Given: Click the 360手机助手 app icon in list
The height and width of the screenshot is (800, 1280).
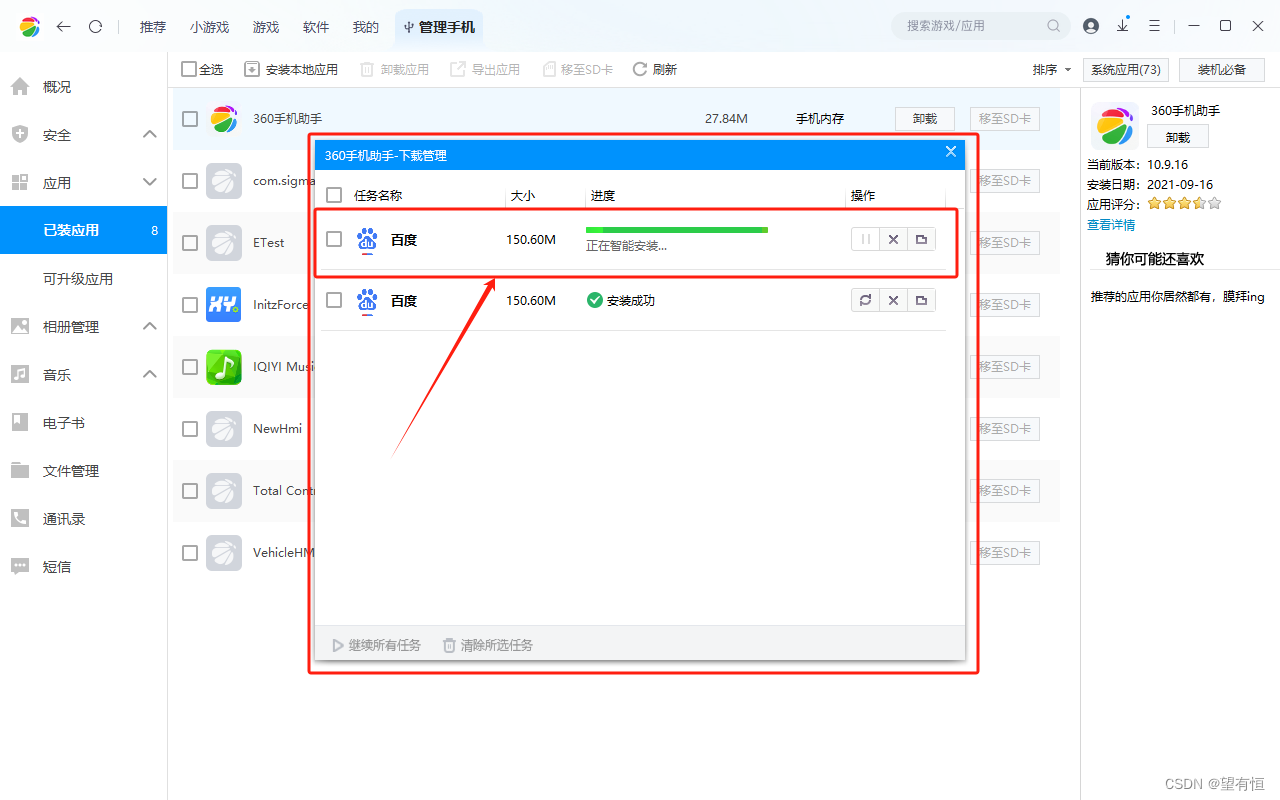Looking at the screenshot, I should click(x=224, y=119).
